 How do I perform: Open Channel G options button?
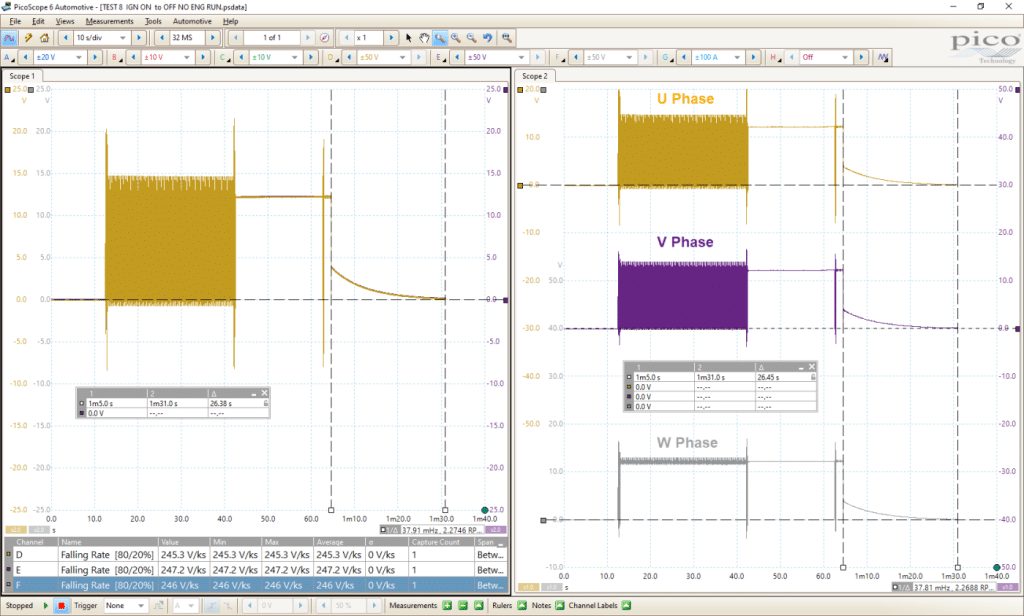click(667, 57)
